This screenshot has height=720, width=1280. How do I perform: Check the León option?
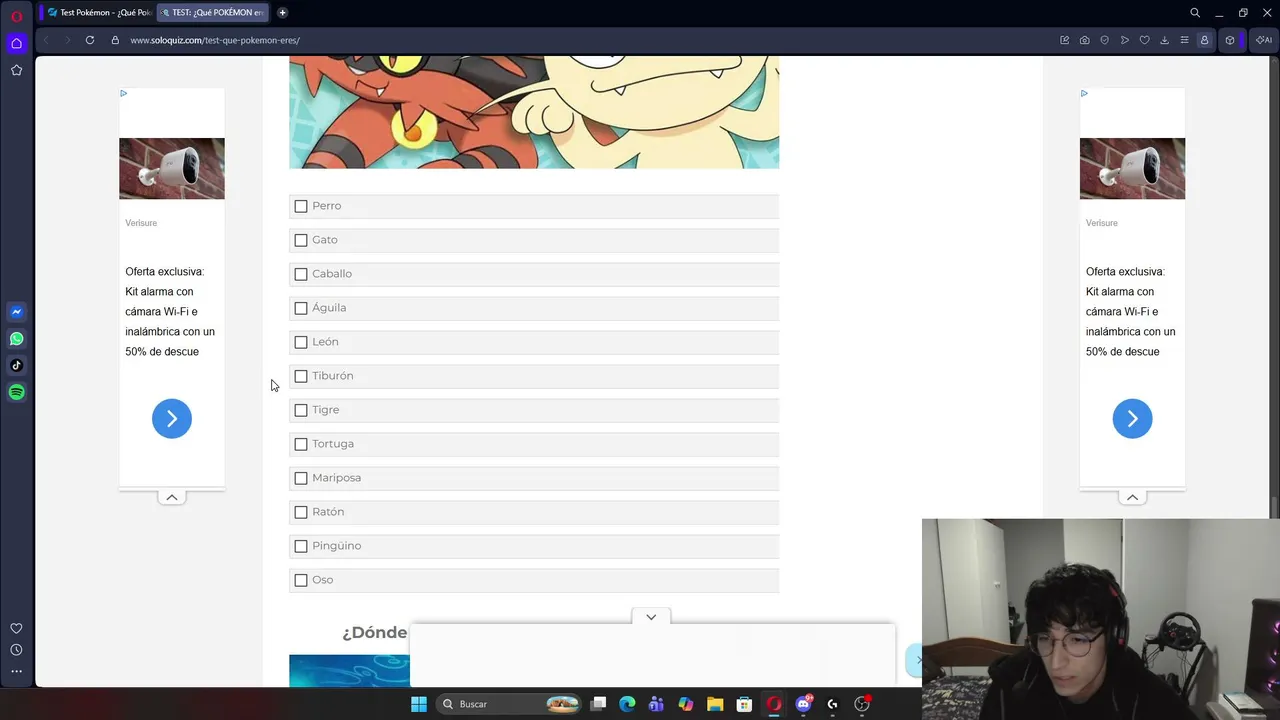[x=301, y=342]
